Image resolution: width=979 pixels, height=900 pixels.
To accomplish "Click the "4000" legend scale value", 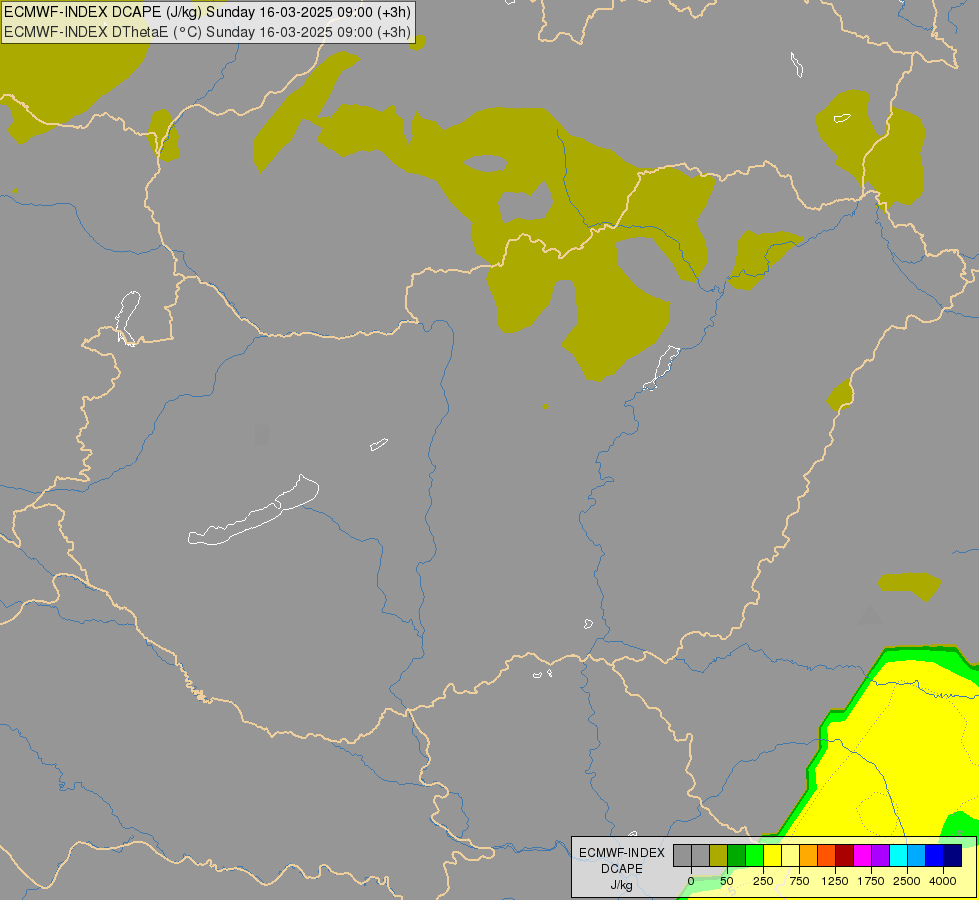I will point(943,881).
